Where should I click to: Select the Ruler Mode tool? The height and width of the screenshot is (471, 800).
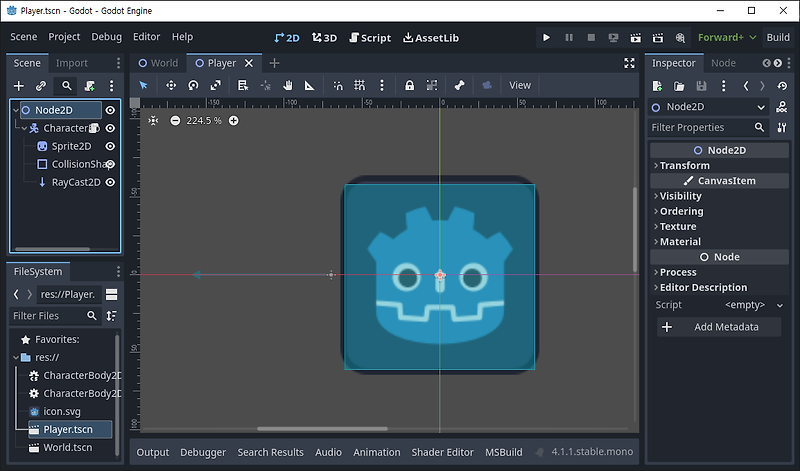310,85
